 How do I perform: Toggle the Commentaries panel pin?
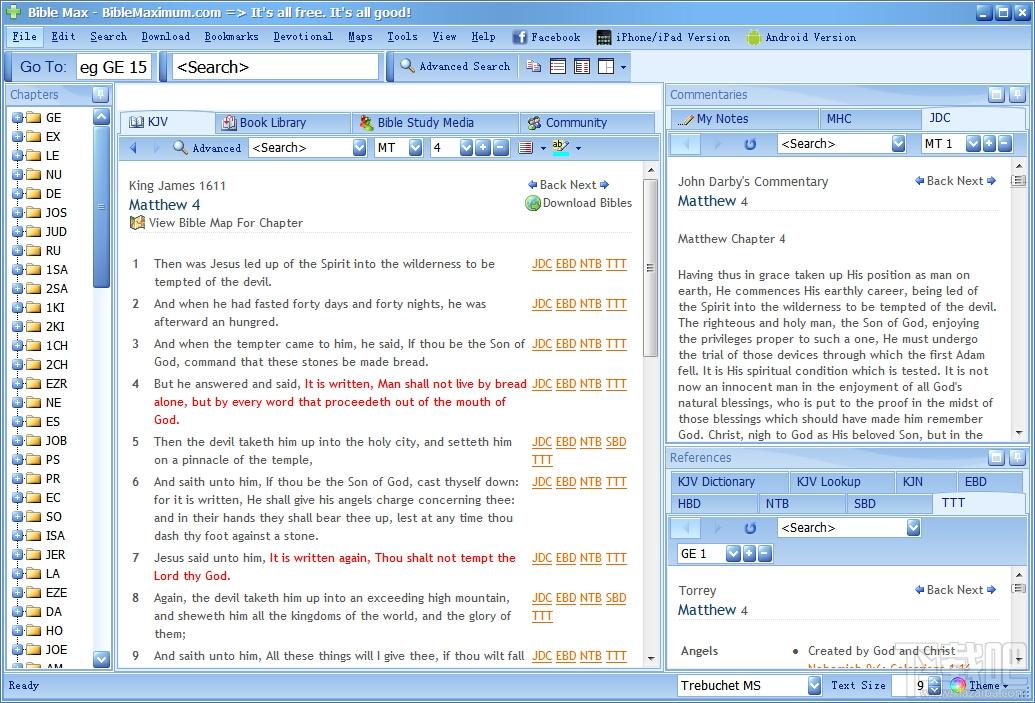[x=1017, y=95]
